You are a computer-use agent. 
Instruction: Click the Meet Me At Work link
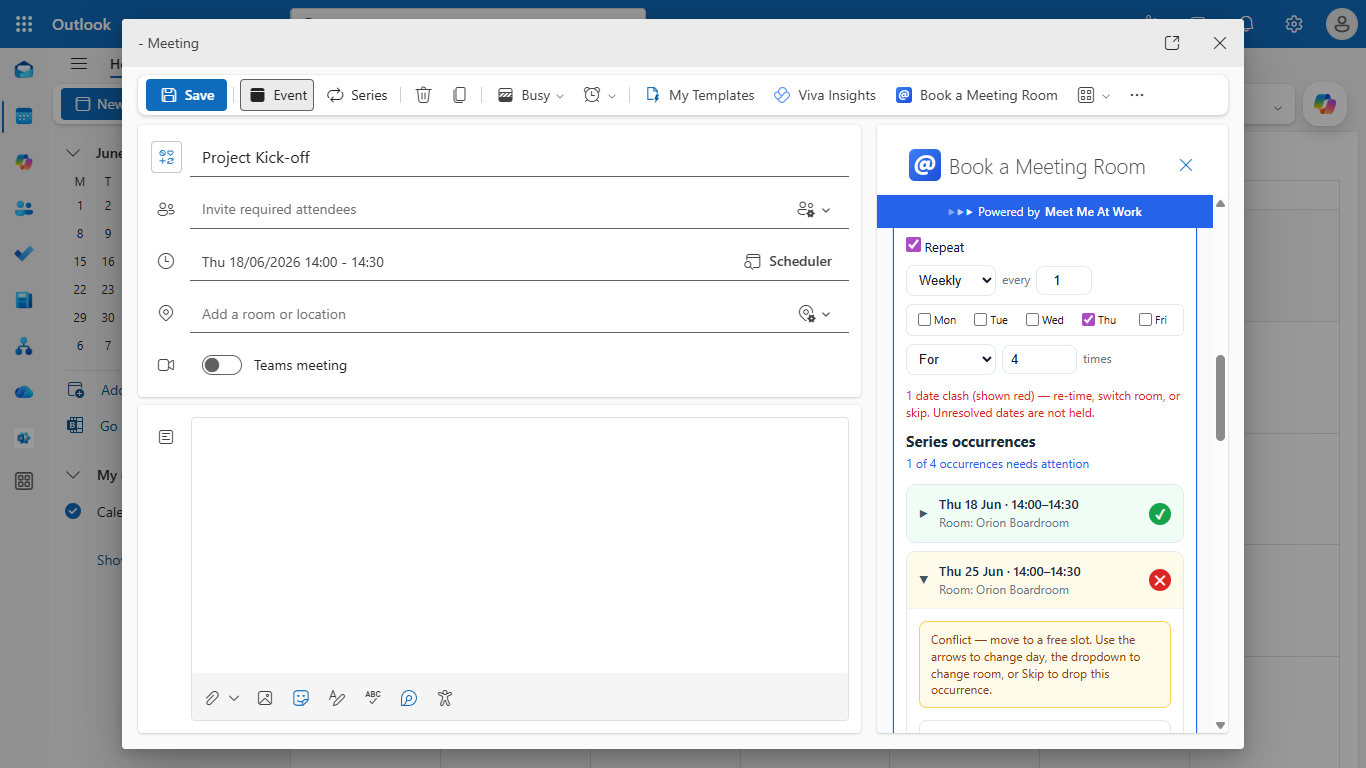point(1093,212)
